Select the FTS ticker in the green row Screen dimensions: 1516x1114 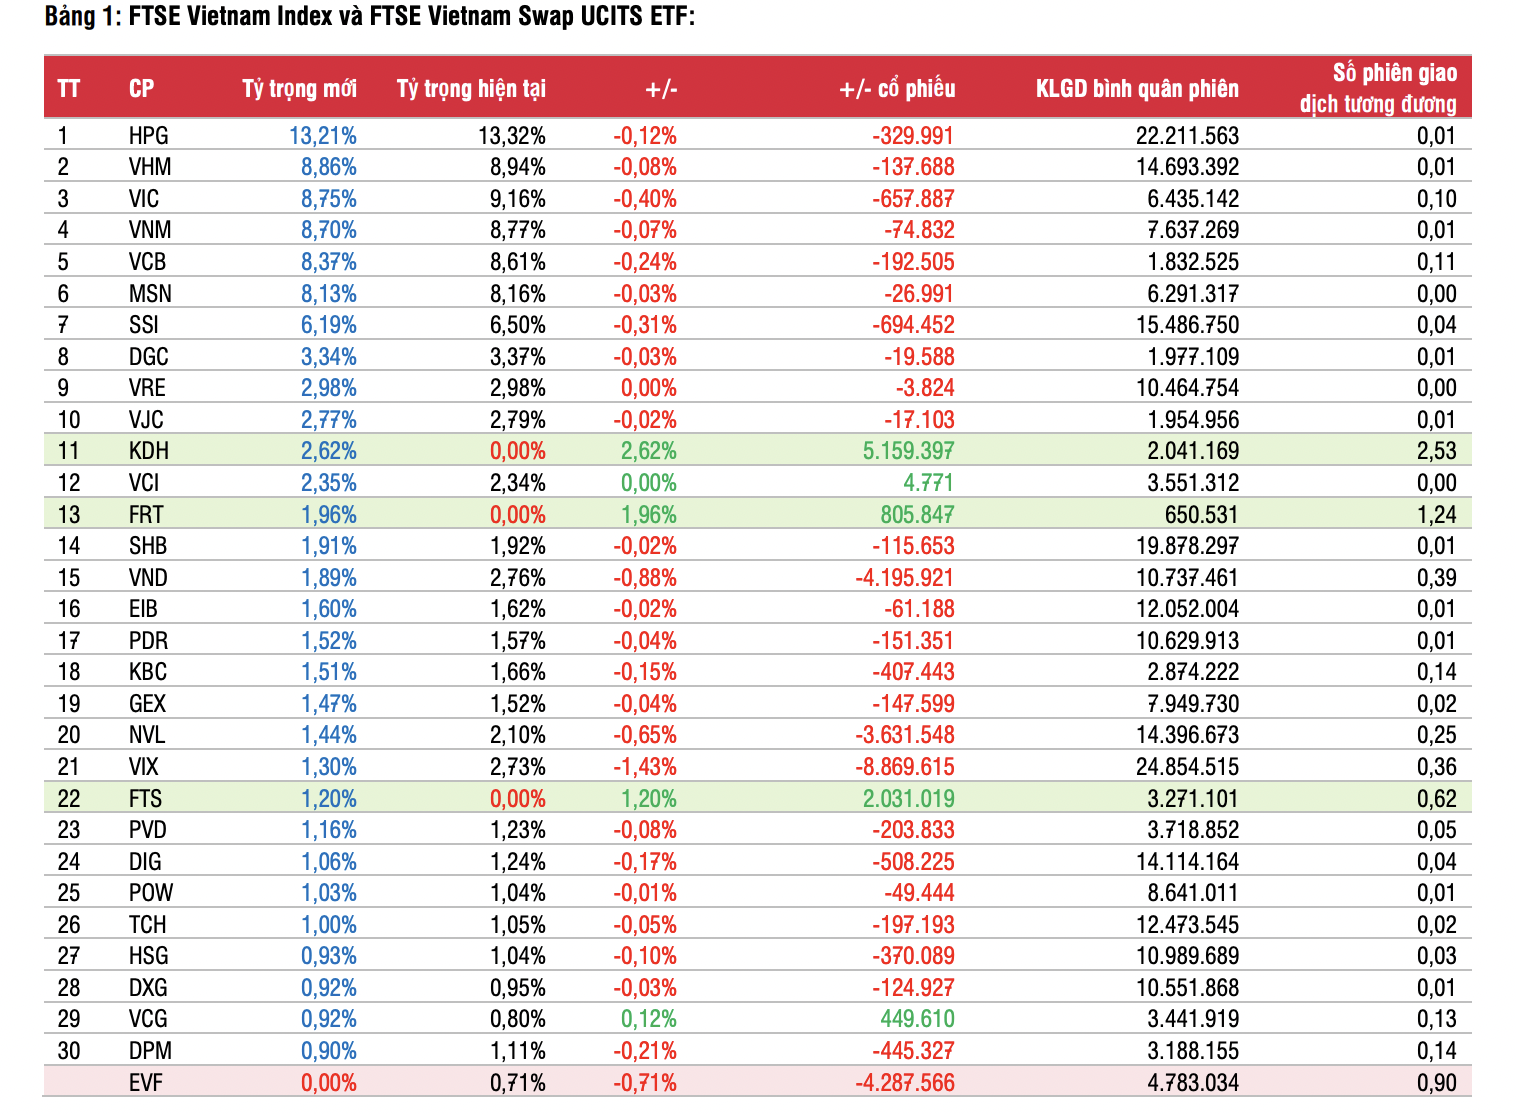pos(145,799)
